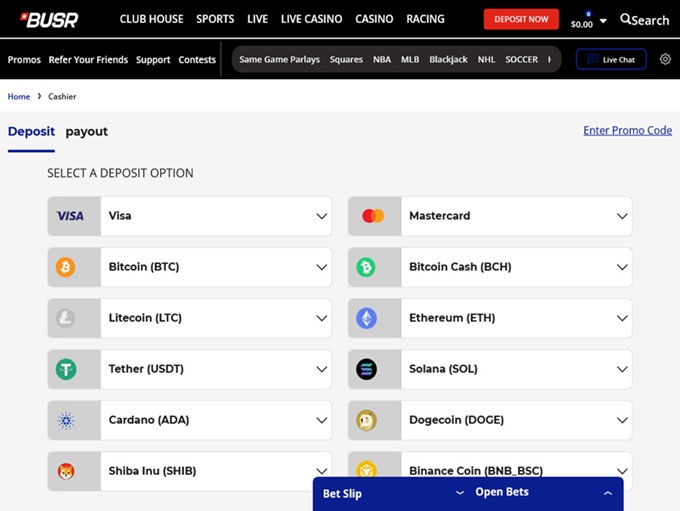680x511 pixels.
Task: Click the orange Bitcoin (BTC) icon
Action: pyautogui.click(x=66, y=267)
